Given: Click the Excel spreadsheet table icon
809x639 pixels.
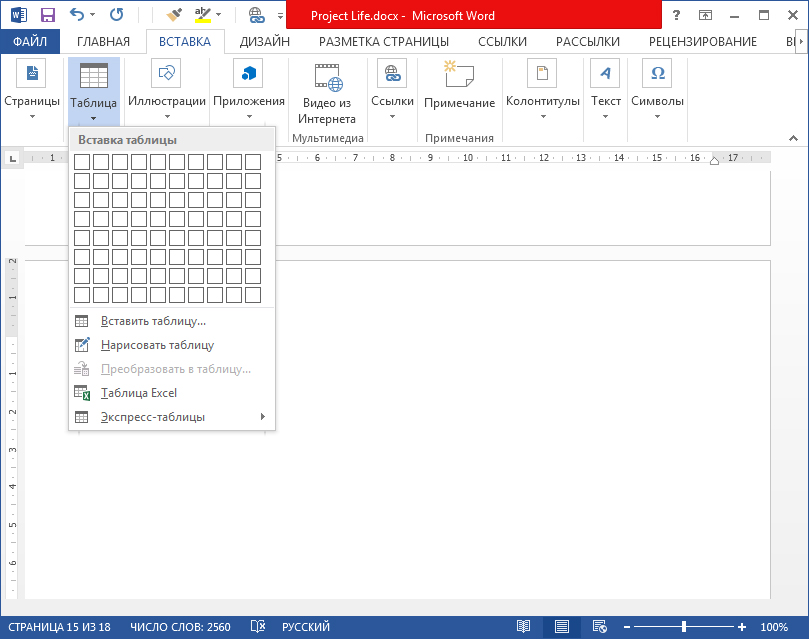Looking at the screenshot, I should [x=82, y=393].
